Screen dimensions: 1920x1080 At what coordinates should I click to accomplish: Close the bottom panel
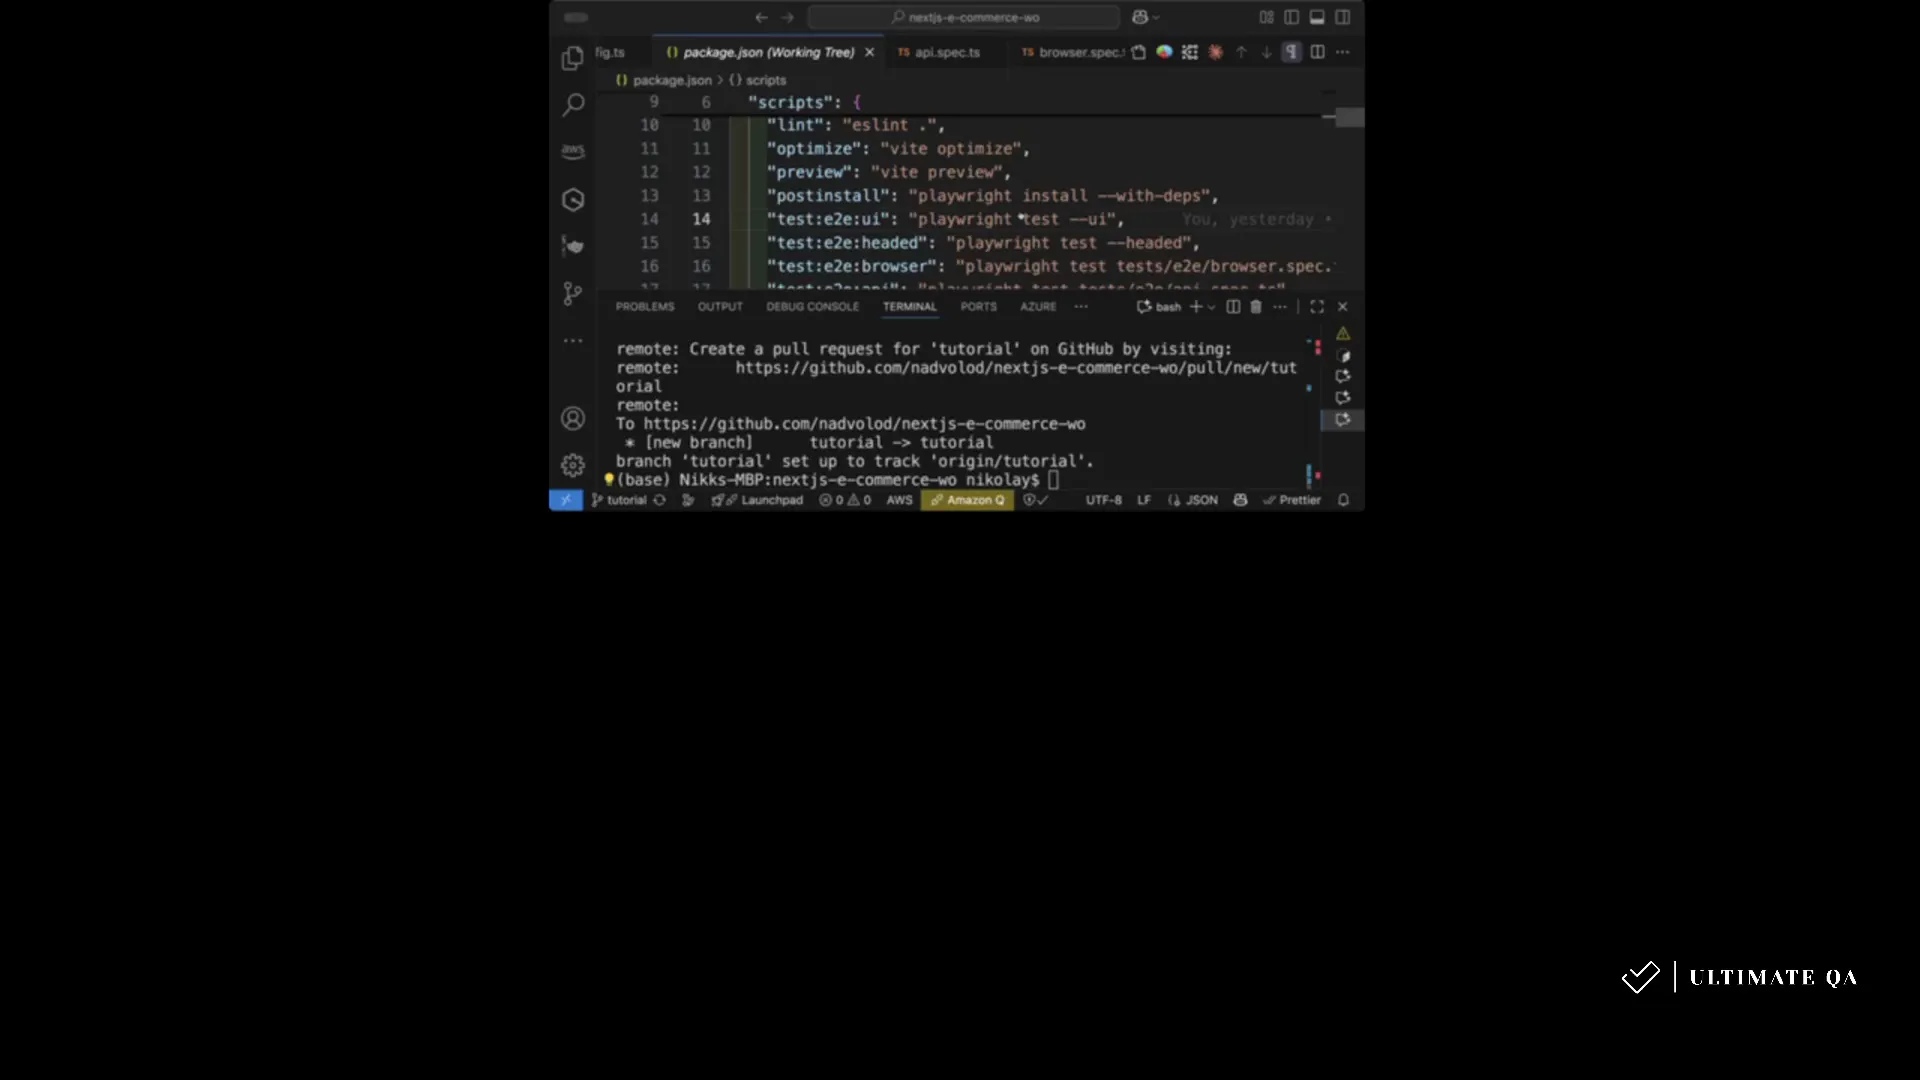1343,307
